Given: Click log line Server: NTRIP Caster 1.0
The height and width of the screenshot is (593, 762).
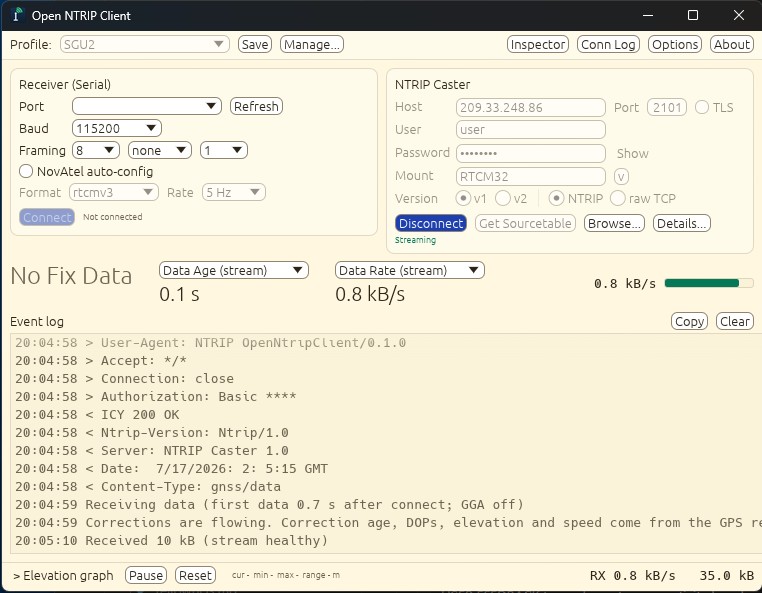Looking at the screenshot, I should [x=152, y=451].
